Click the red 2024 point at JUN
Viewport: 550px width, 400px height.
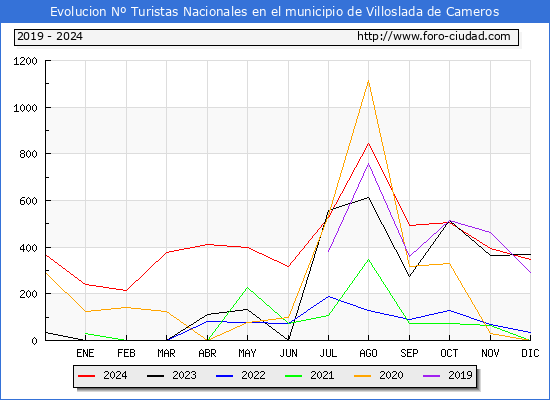point(288,267)
